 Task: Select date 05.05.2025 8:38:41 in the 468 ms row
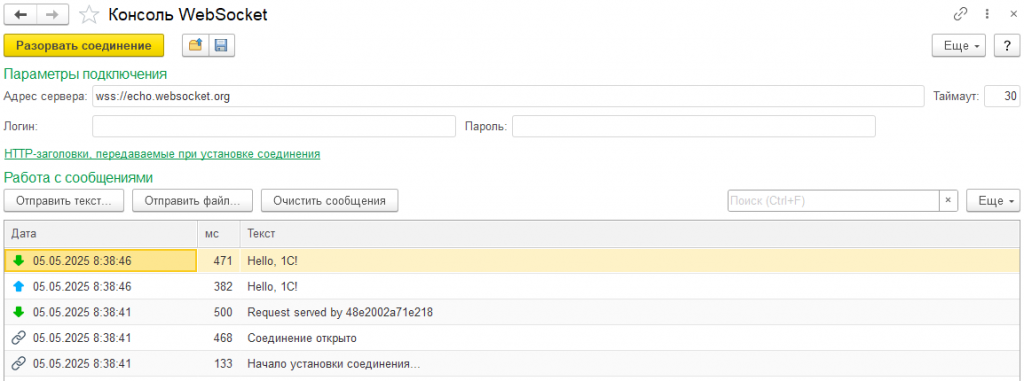tap(82, 338)
